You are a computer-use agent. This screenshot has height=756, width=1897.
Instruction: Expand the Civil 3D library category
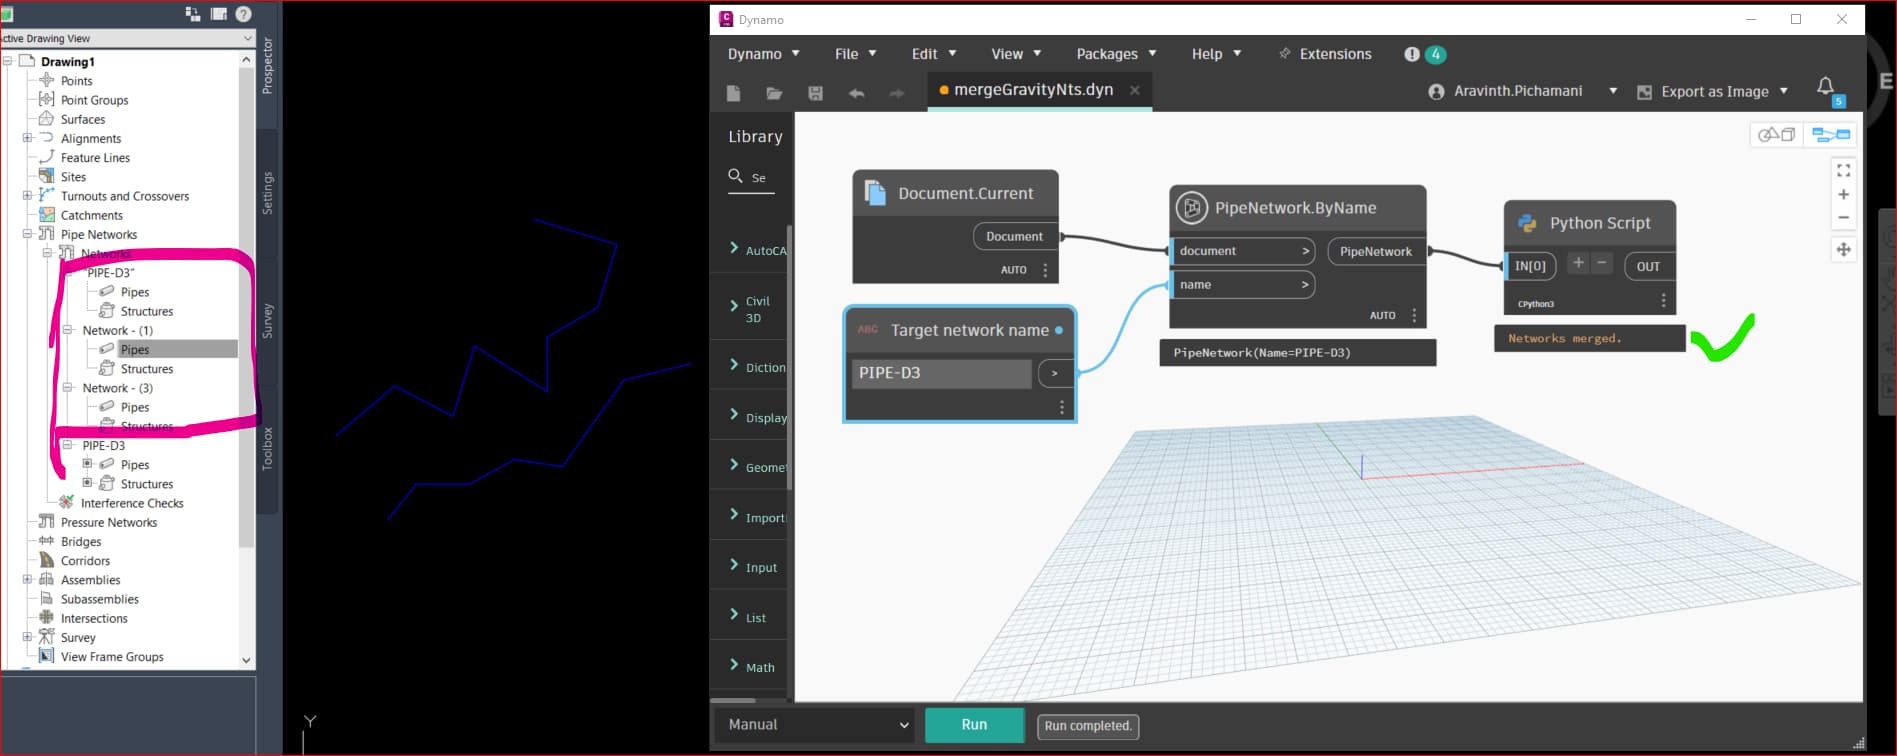click(734, 306)
